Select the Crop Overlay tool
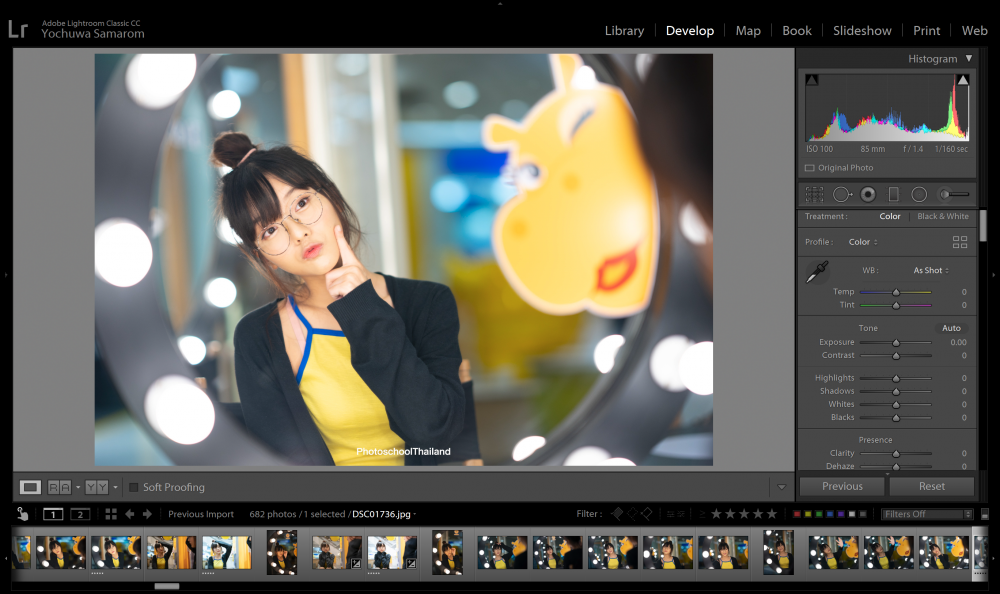 click(x=814, y=194)
